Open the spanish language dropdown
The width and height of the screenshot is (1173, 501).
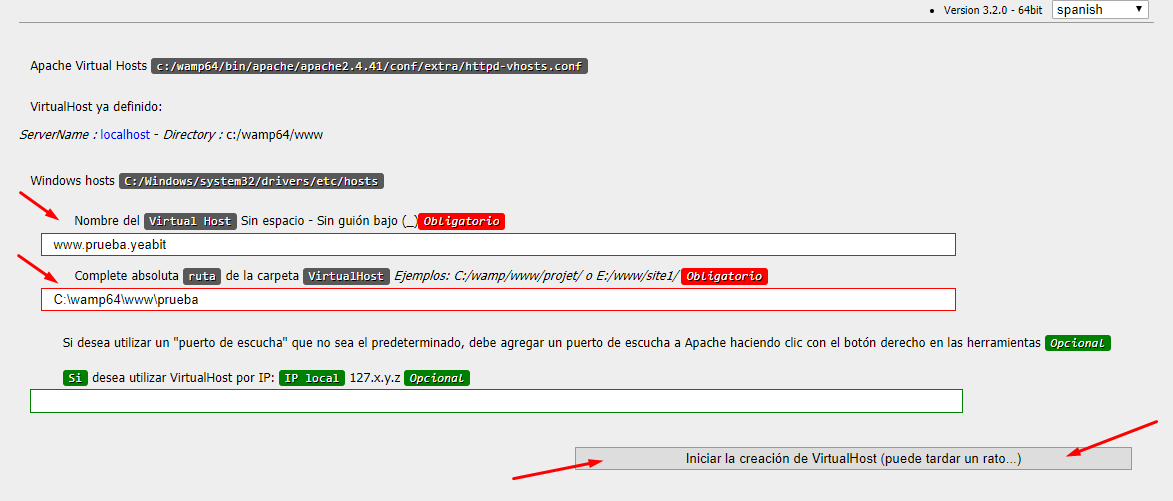point(1100,10)
